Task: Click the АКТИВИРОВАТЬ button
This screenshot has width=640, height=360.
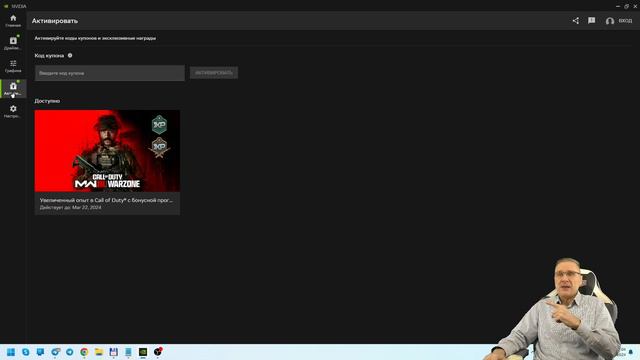Action: pos(213,73)
